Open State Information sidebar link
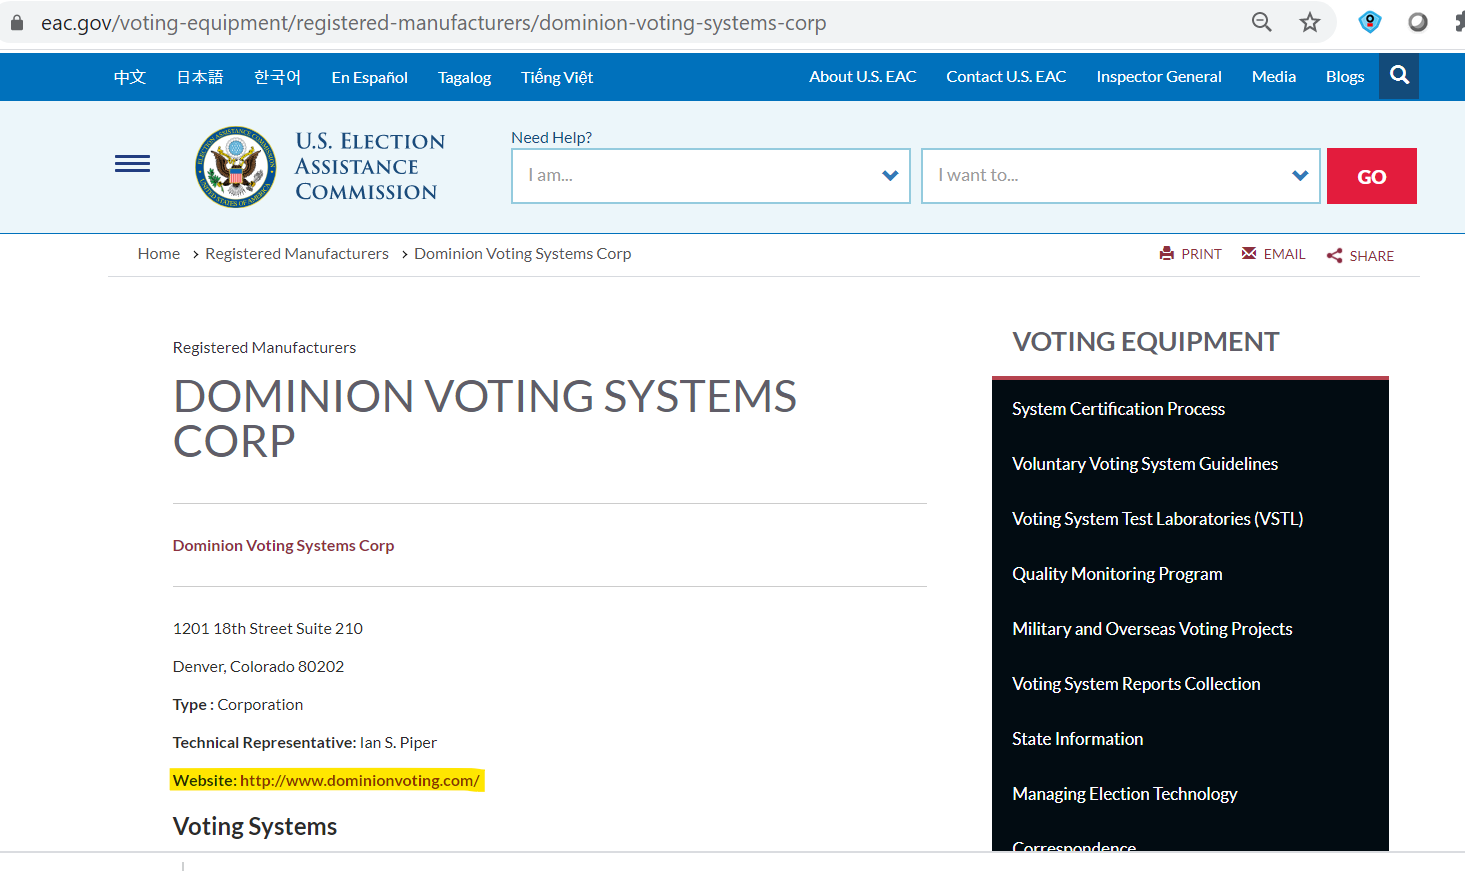 pyautogui.click(x=1077, y=739)
